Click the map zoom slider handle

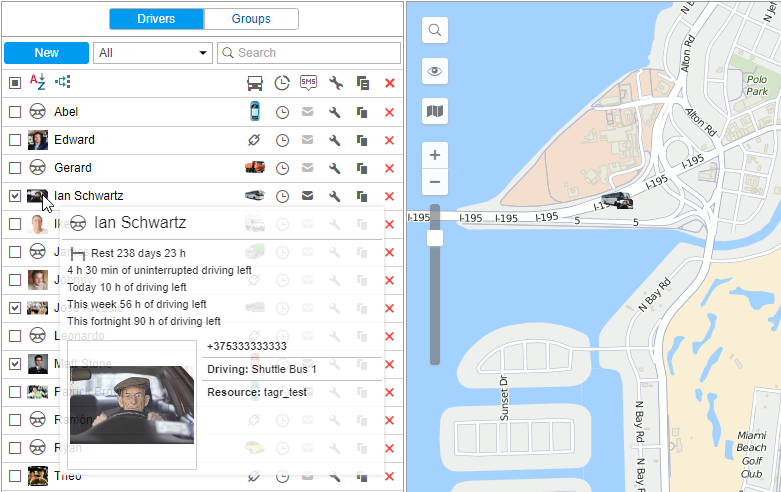(x=435, y=238)
